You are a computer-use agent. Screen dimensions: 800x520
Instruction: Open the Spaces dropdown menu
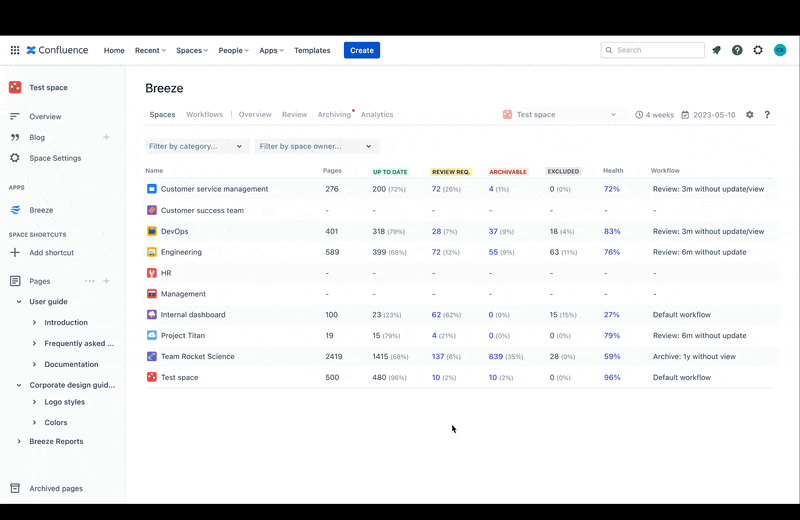pyautogui.click(x=192, y=51)
